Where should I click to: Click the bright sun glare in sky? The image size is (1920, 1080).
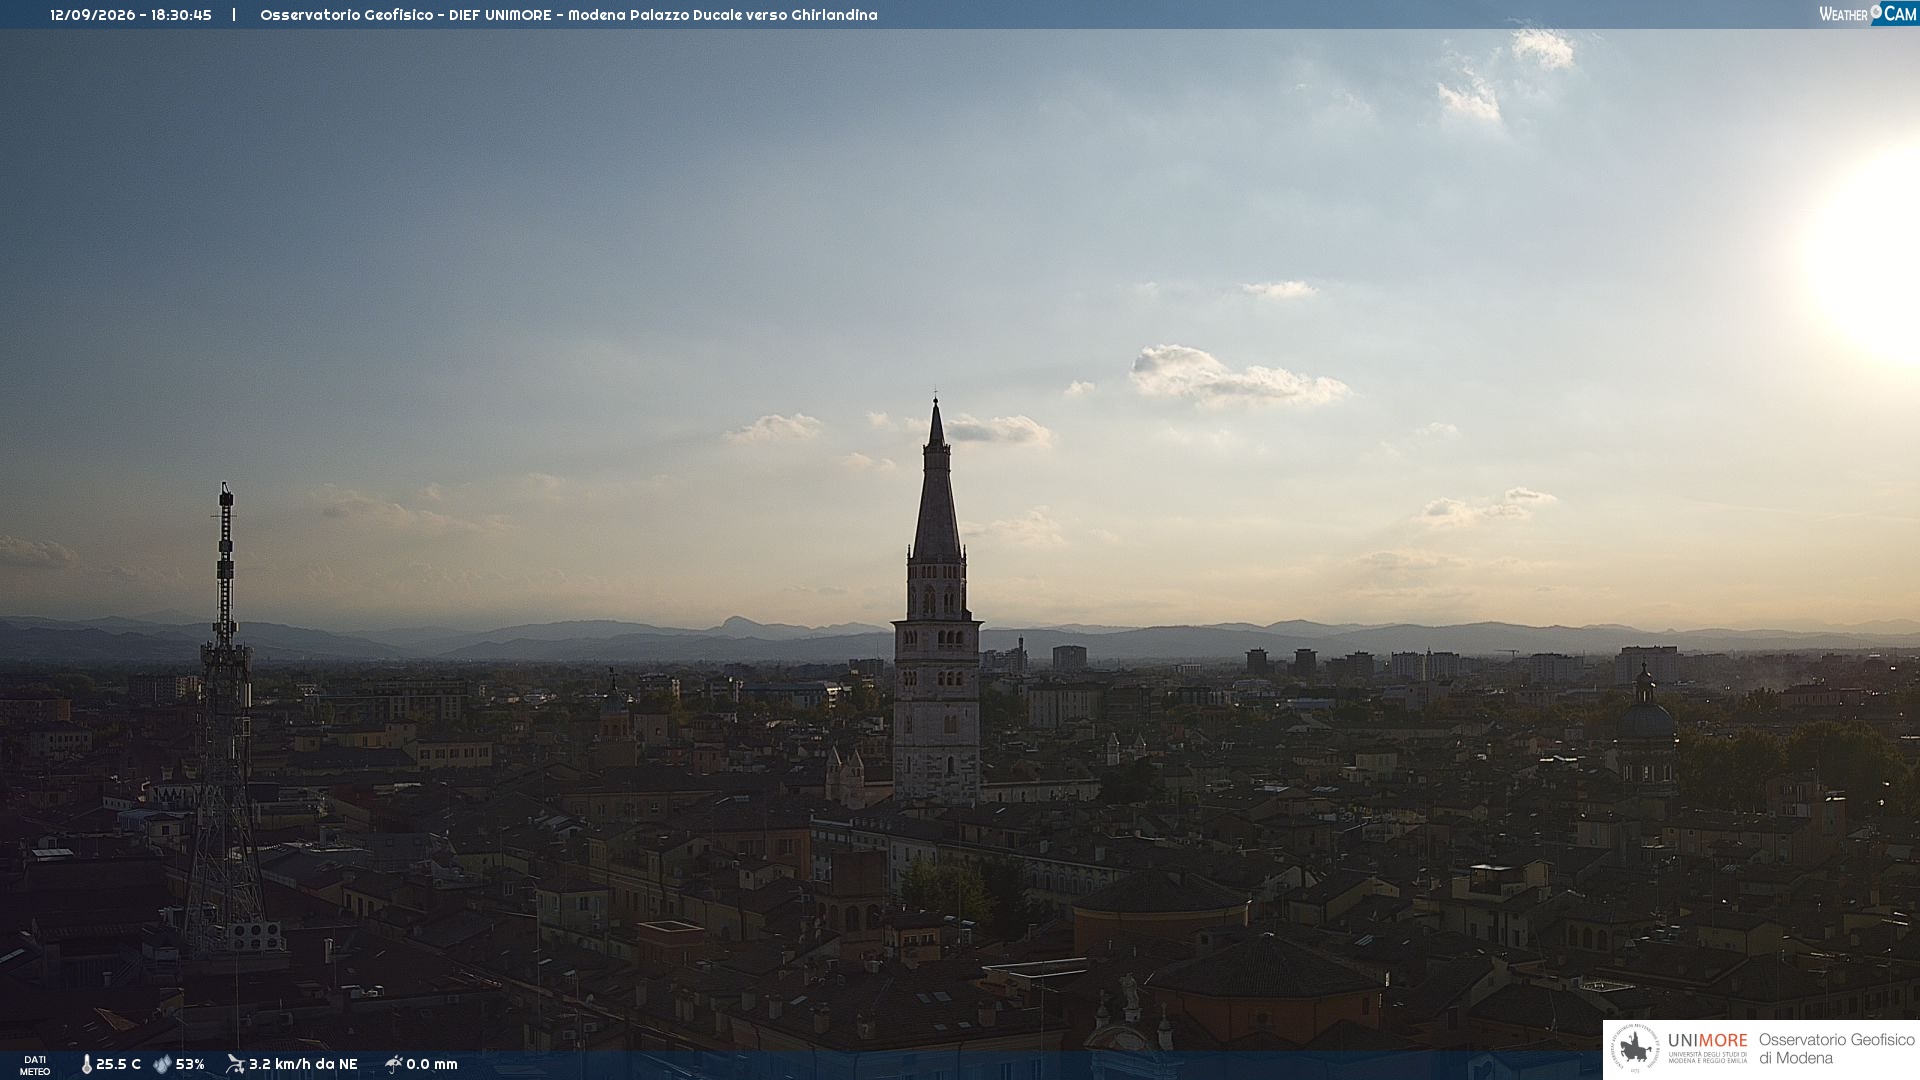(1868, 250)
